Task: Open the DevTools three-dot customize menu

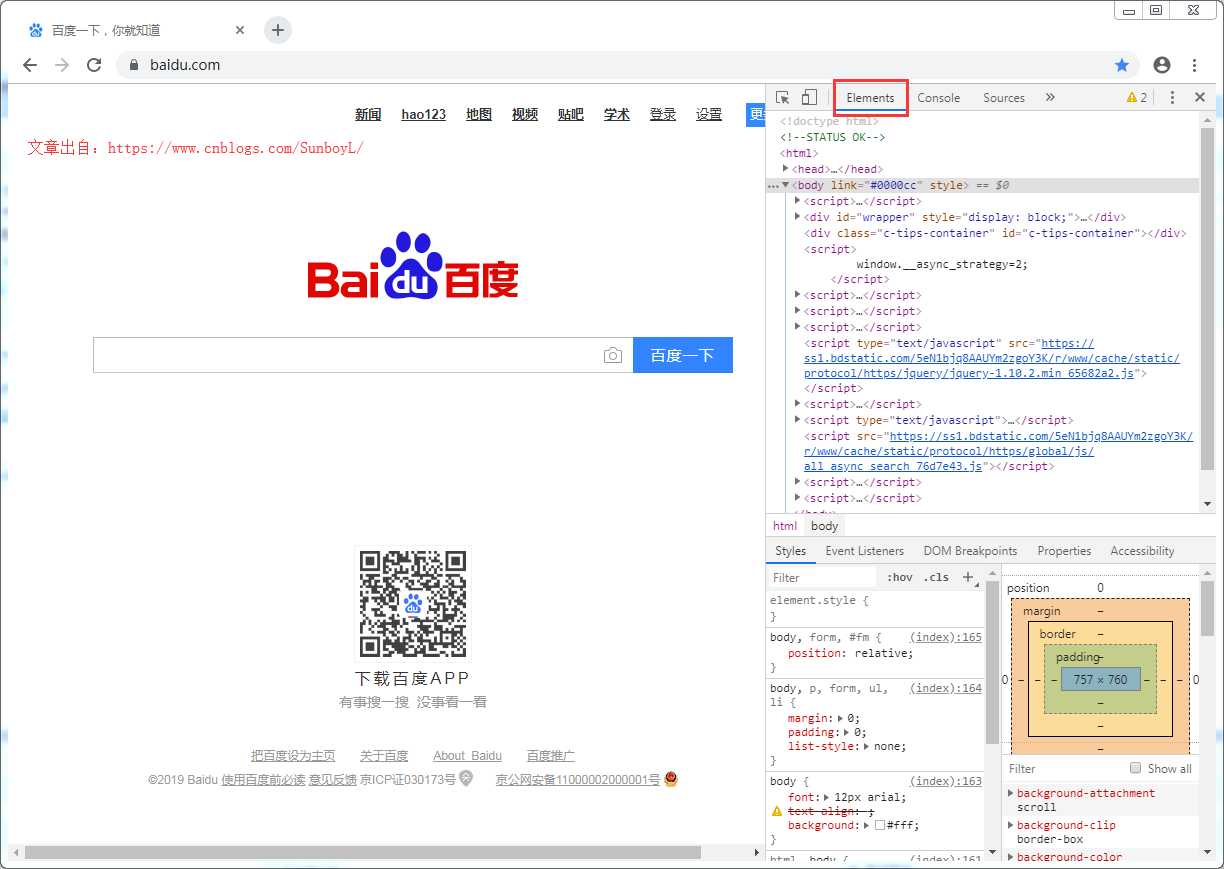Action: point(1171,97)
